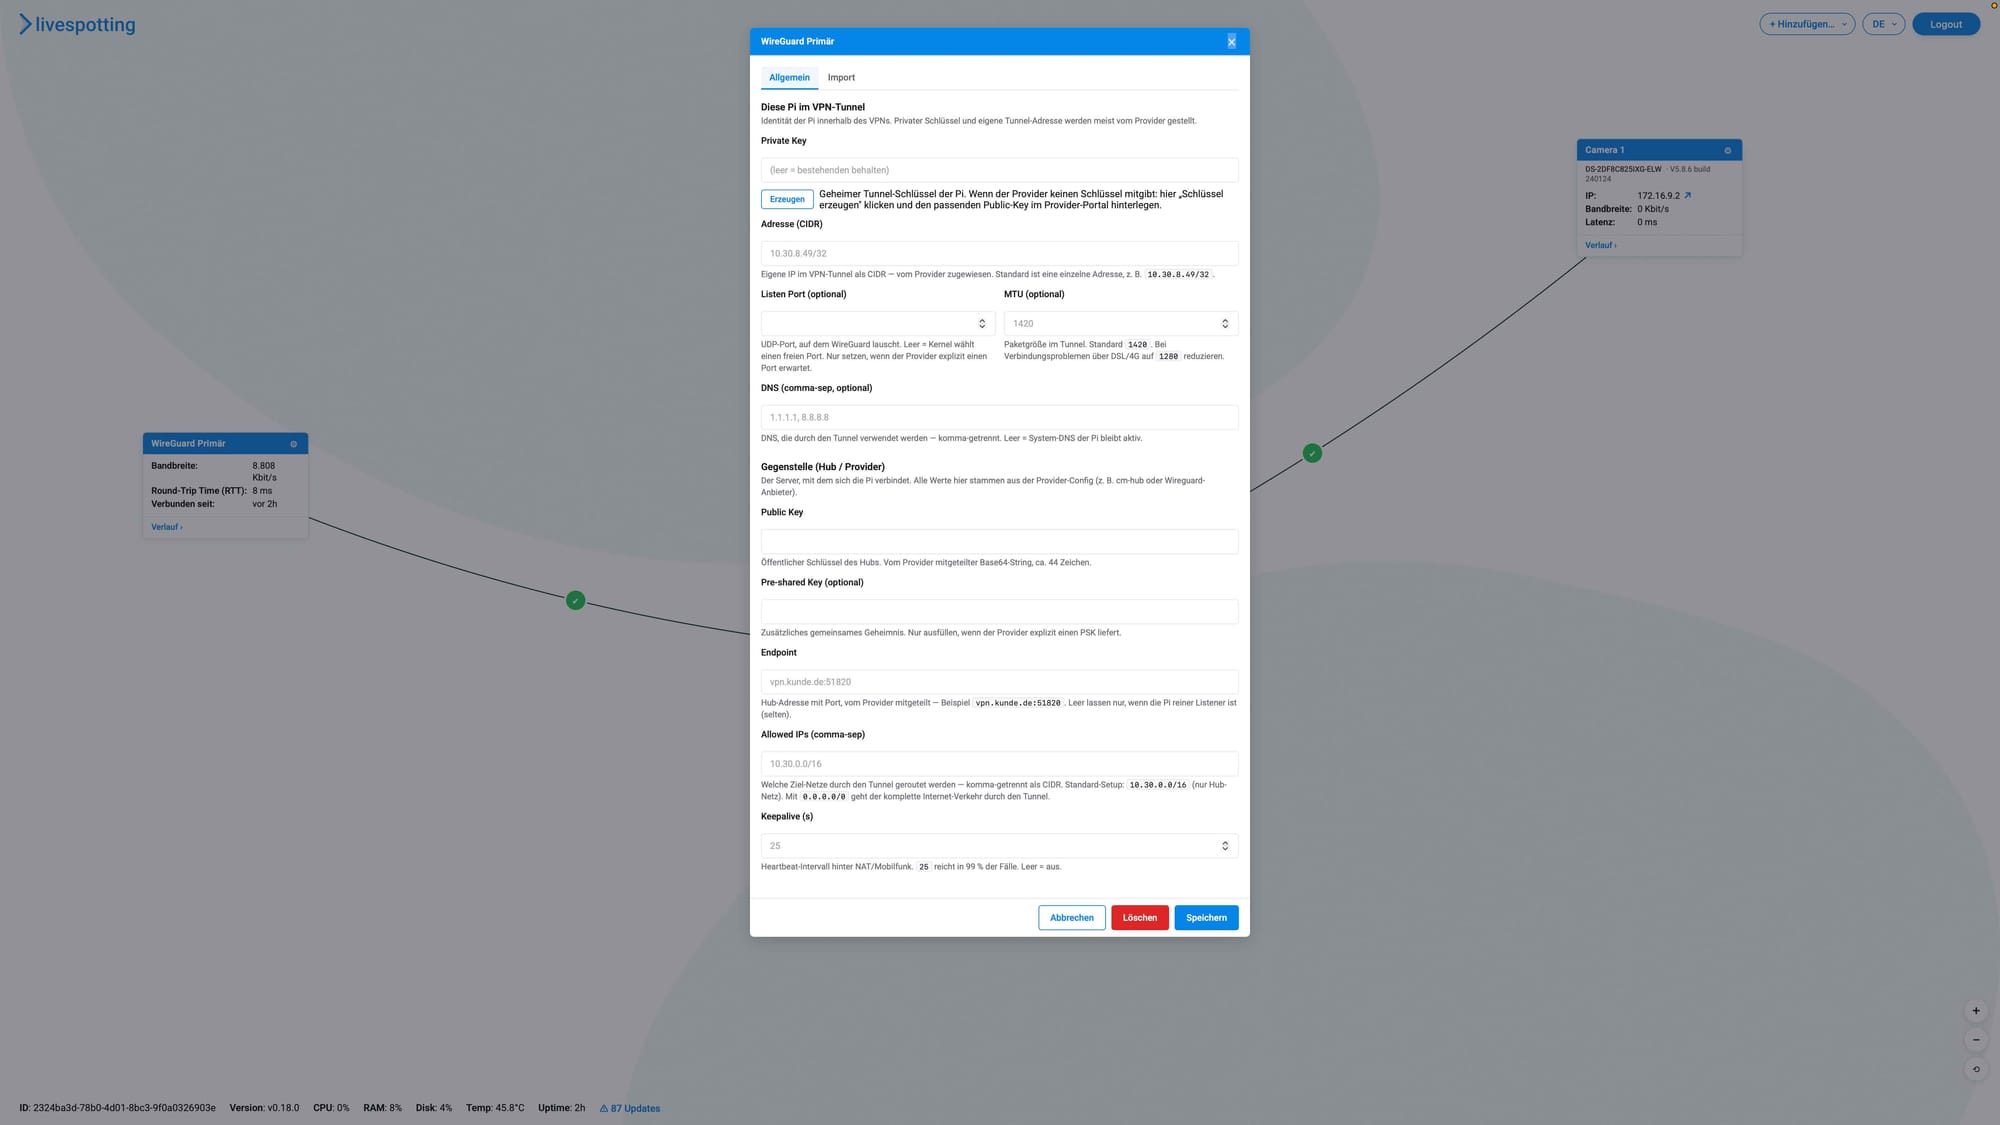The width and height of the screenshot is (2000, 1125).
Task: Click RAM 8% status entry
Action: pyautogui.click(x=382, y=1108)
